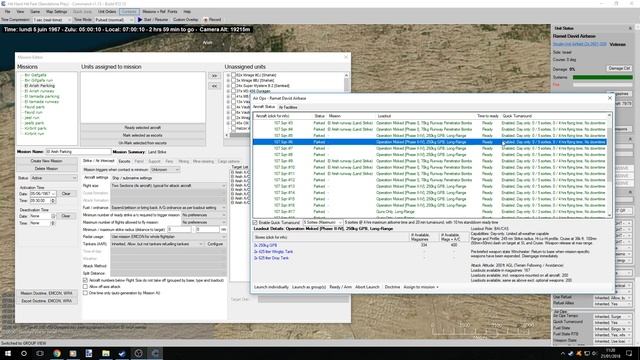
Task: Open Cortana search circle in taskbar
Action: pyautogui.click(x=24, y=353)
